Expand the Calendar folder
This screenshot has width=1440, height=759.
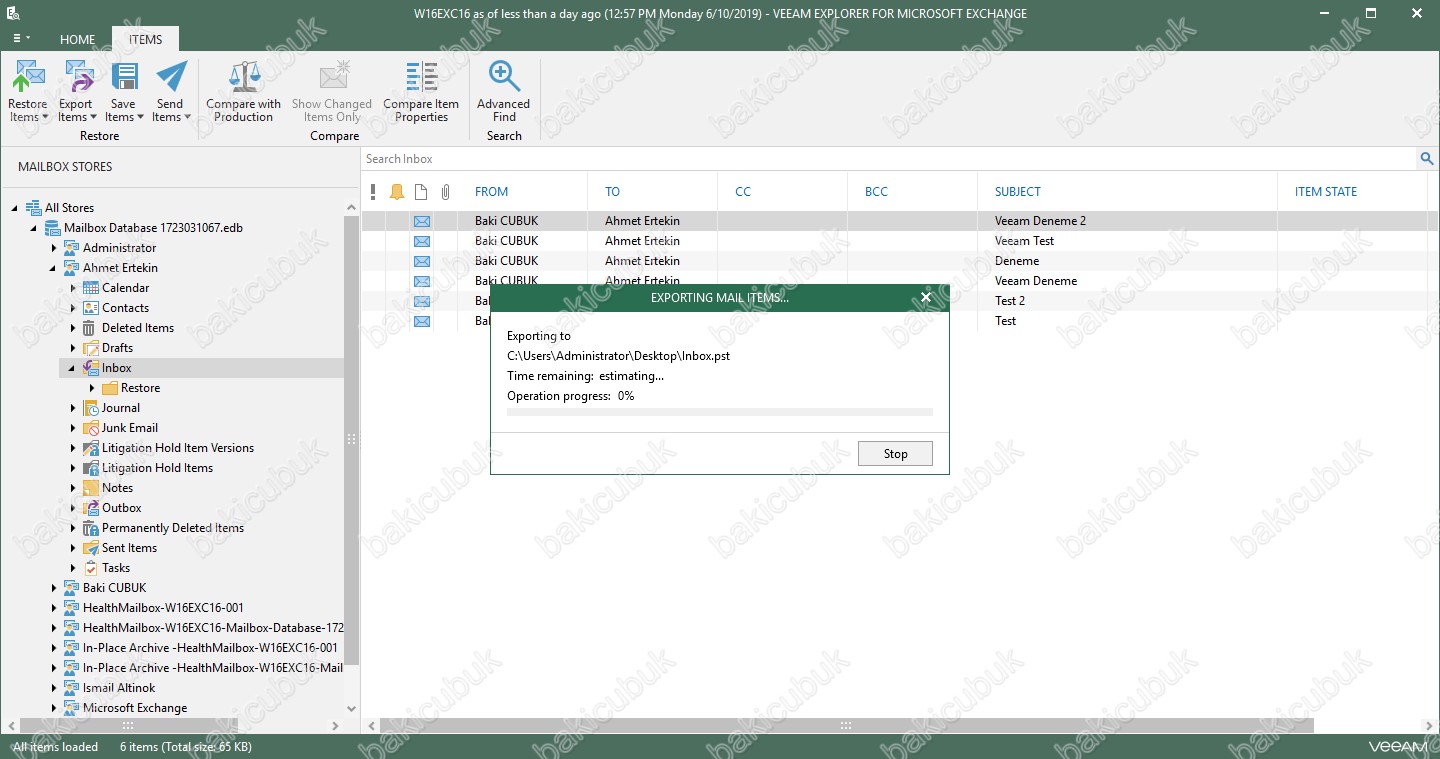click(73, 288)
